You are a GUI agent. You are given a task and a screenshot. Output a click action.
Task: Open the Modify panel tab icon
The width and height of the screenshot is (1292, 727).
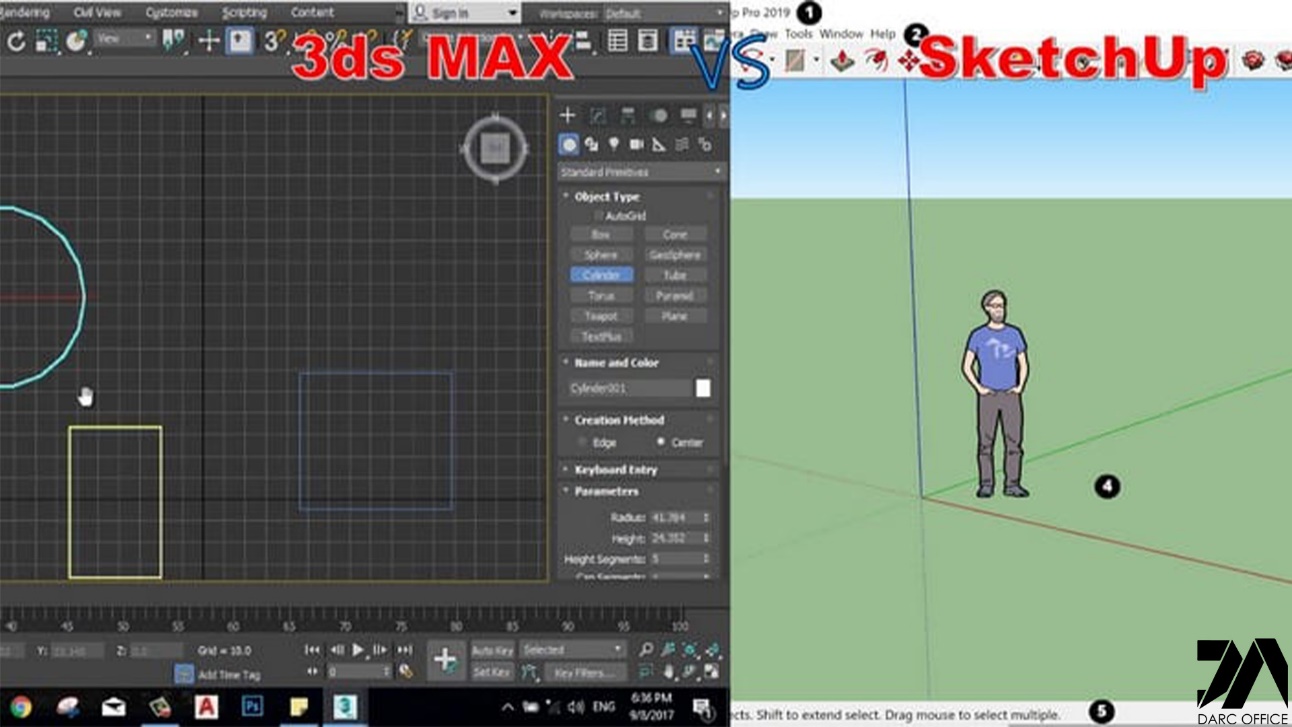598,116
